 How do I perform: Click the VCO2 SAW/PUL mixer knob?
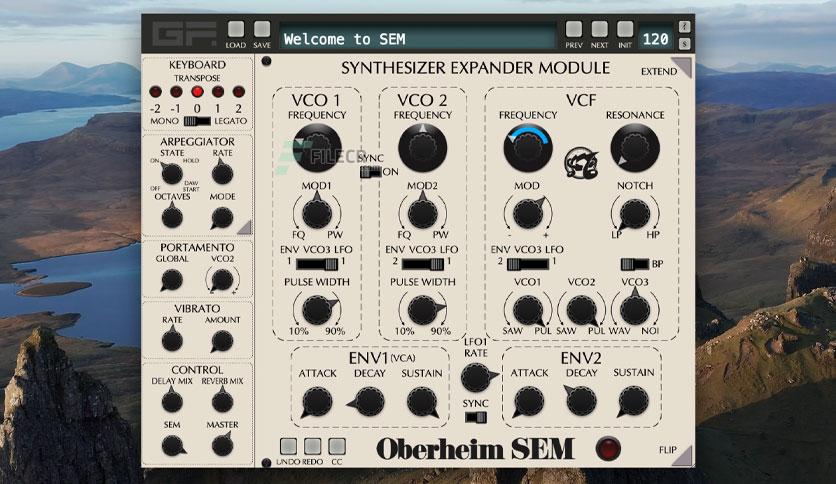[581, 310]
